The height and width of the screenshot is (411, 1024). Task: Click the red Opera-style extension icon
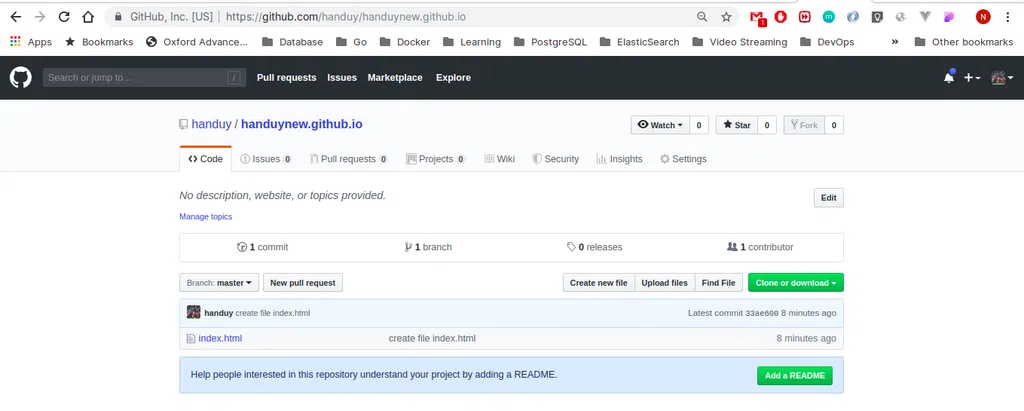point(780,17)
